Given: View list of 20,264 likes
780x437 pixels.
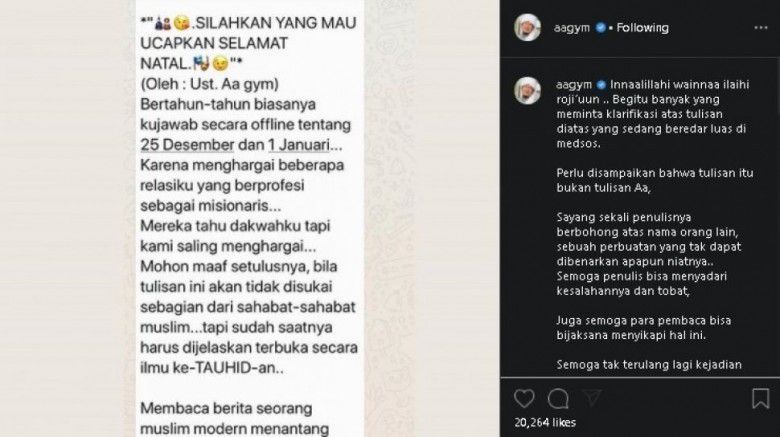Looking at the screenshot, I should pos(545,423).
